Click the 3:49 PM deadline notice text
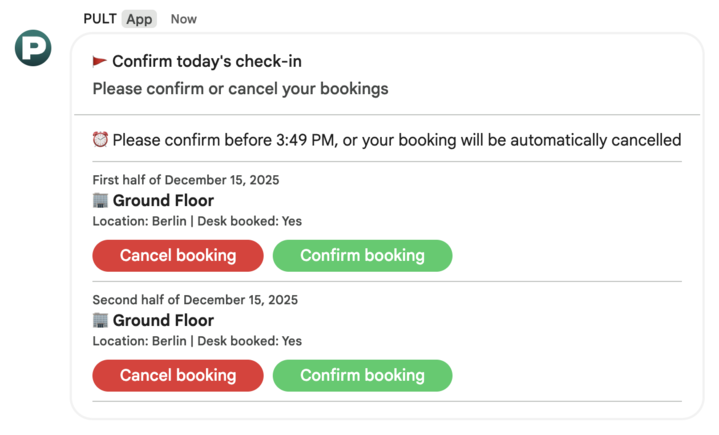Screen dimensions: 719x435 [x=396, y=140]
